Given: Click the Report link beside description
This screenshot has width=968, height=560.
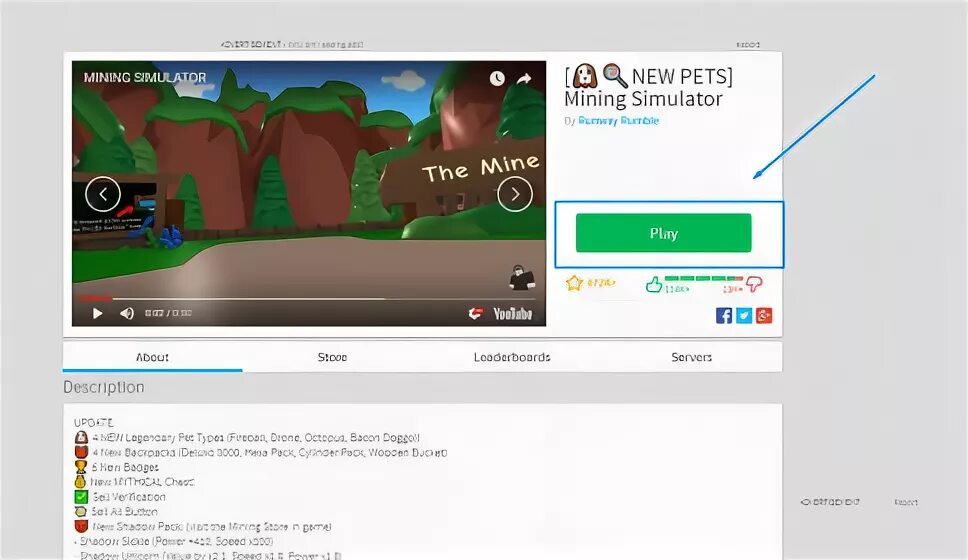Looking at the screenshot, I should pyautogui.click(x=906, y=502).
